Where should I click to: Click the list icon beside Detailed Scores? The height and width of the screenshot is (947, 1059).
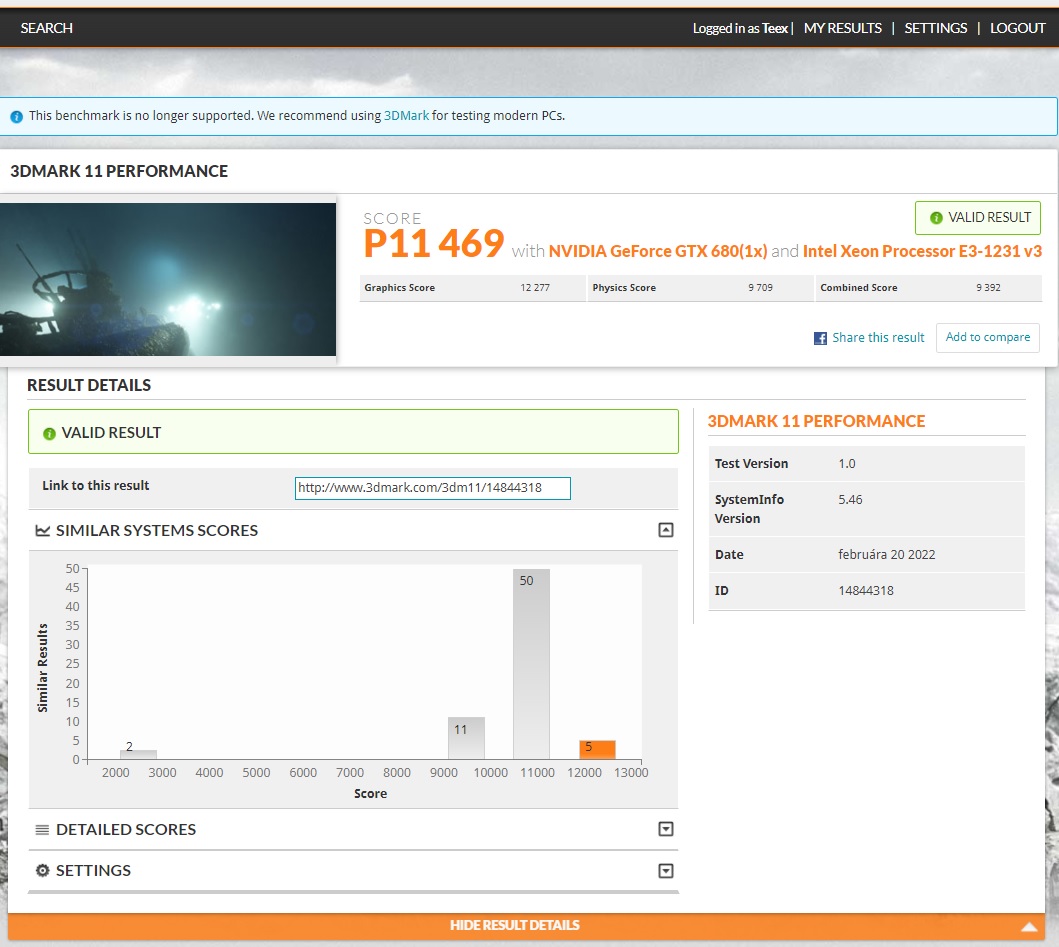[x=43, y=829]
